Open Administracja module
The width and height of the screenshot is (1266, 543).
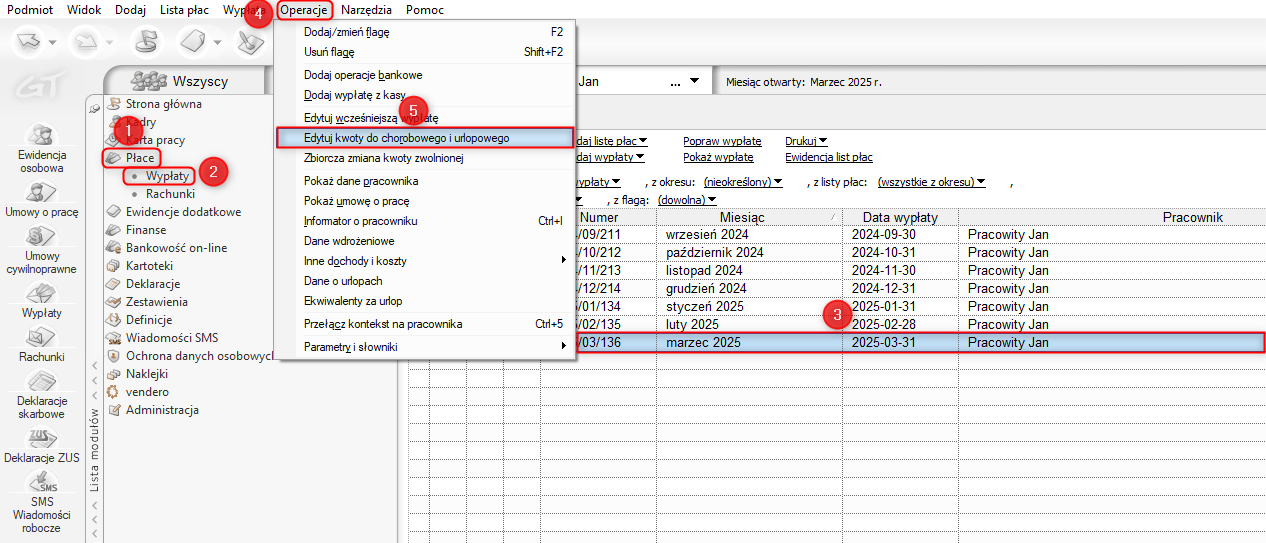click(162, 410)
